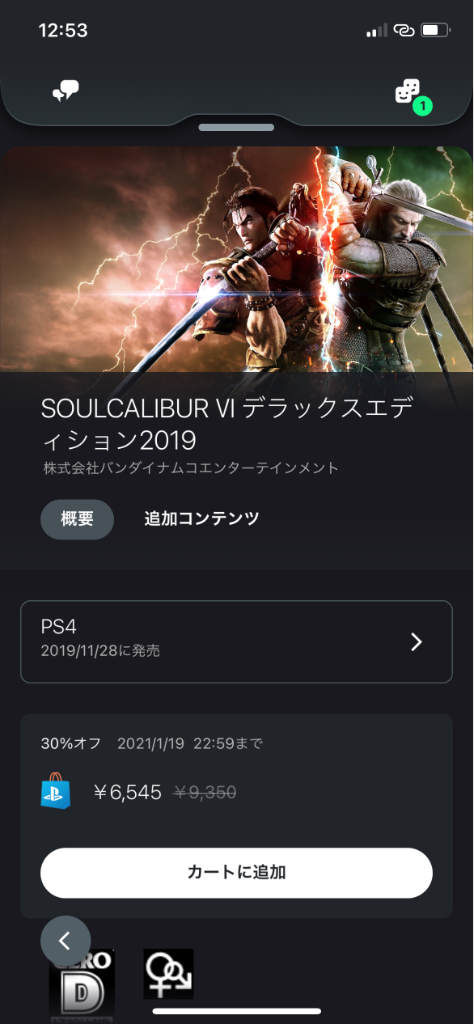Tap the green notification badge showing 1
474x1024 pixels.
pos(423,105)
